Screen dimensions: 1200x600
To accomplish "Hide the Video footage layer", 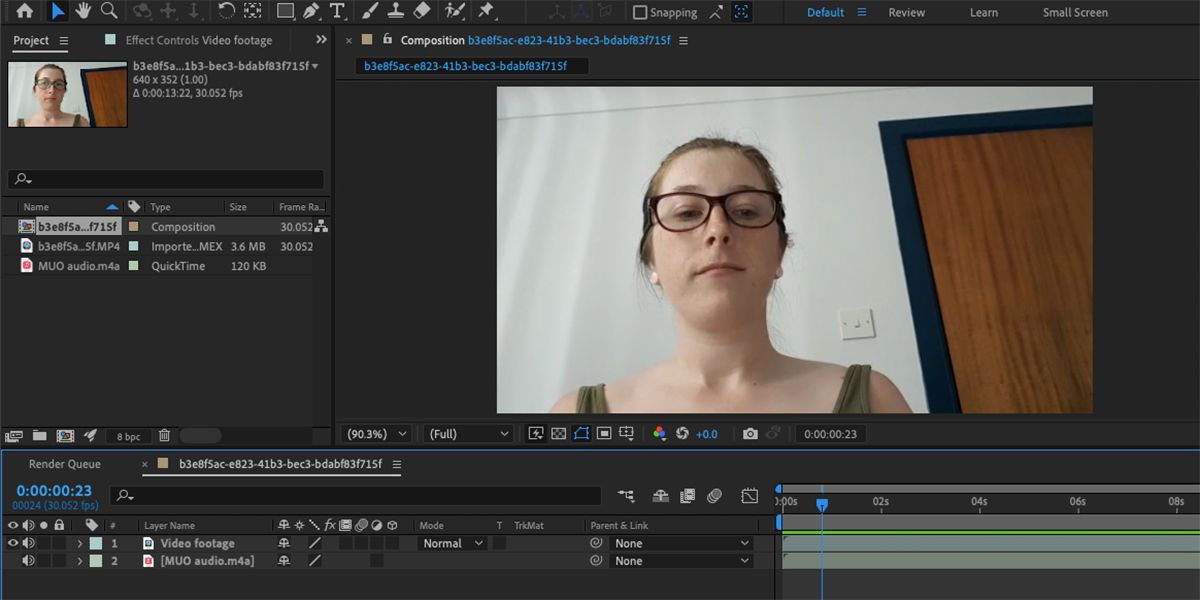I will click(x=14, y=543).
